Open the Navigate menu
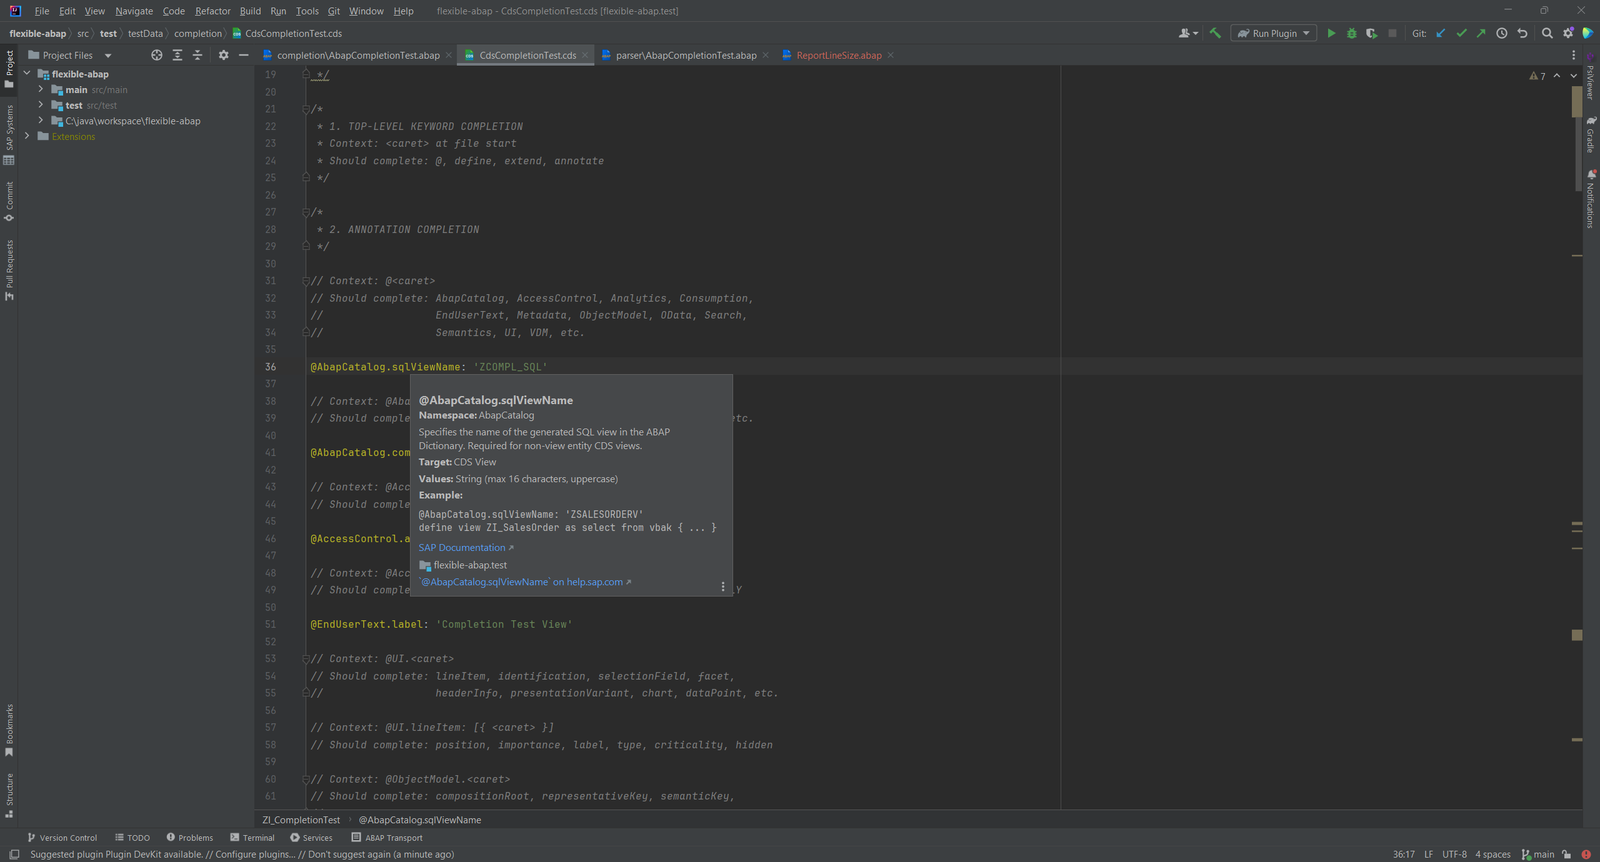 point(134,11)
